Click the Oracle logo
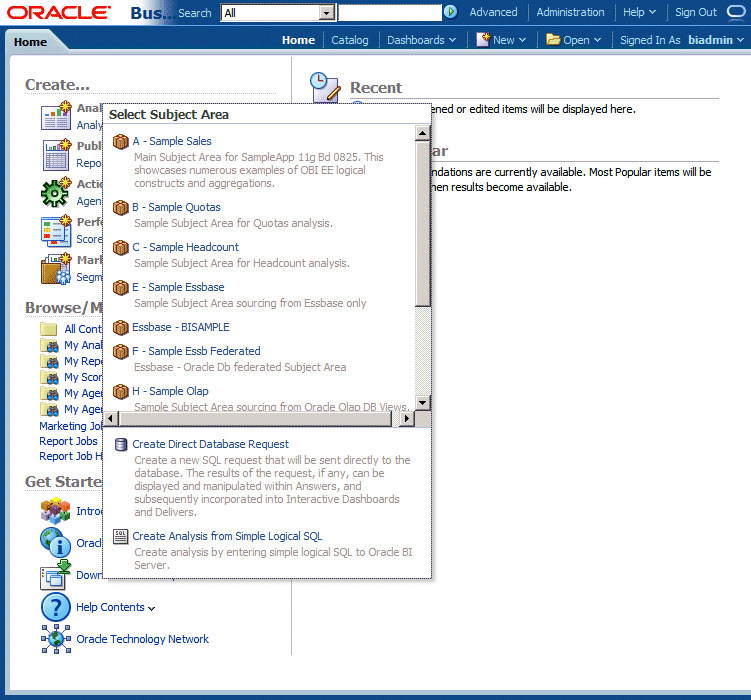 (58, 12)
